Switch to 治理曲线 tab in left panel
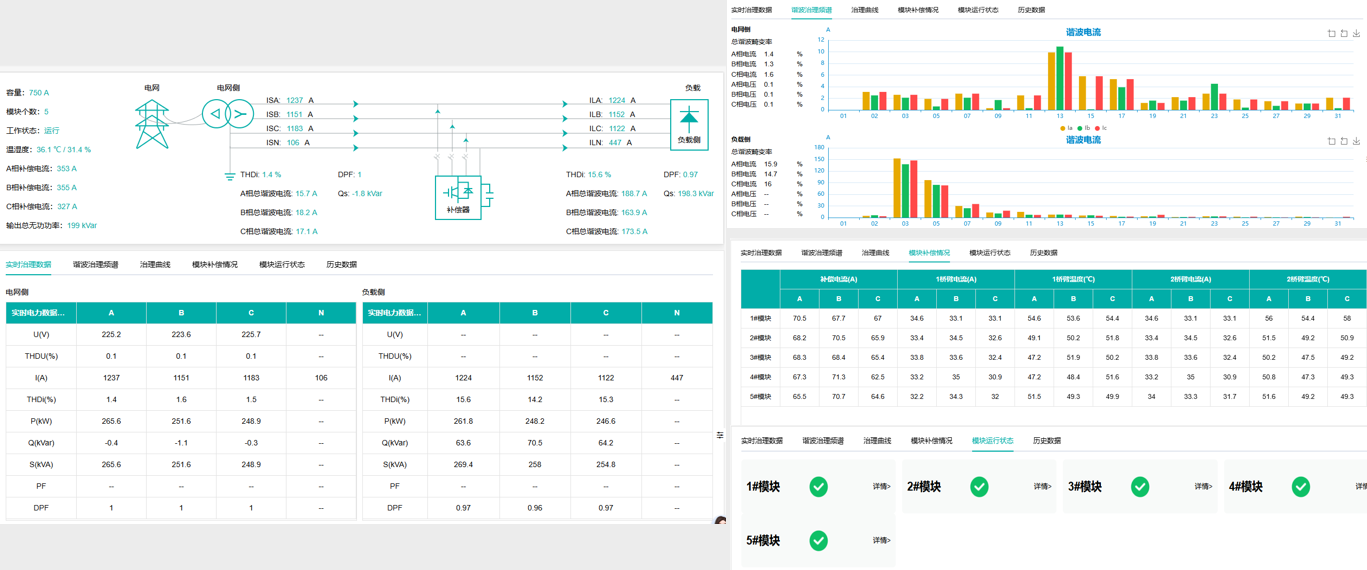Viewport: 1367px width, 570px height. [155, 265]
